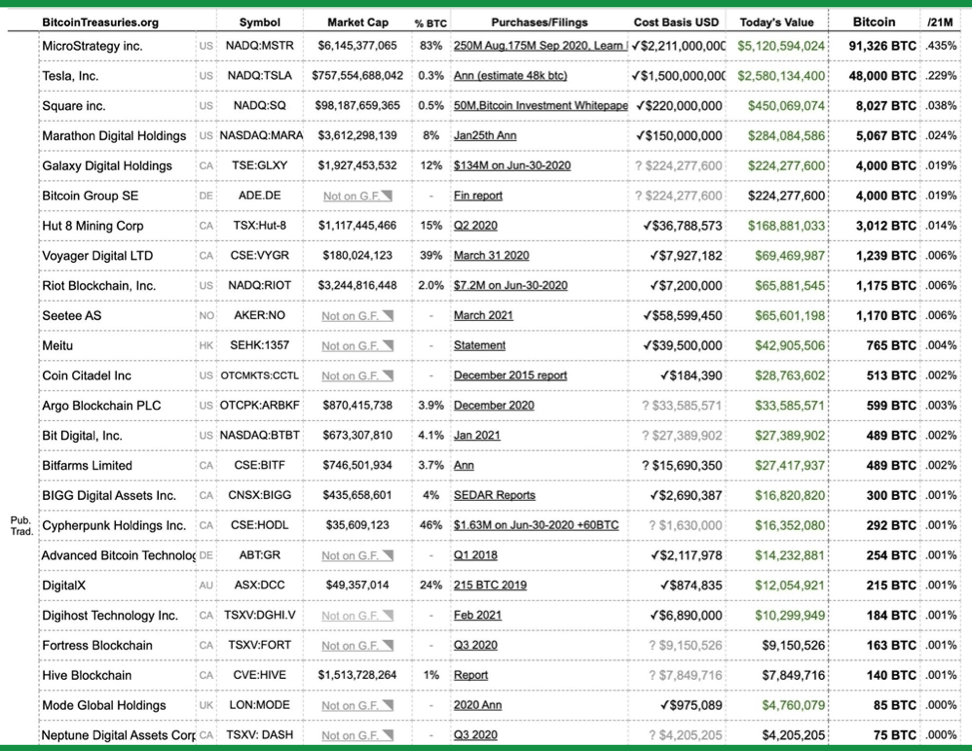Click Tesla's $757,554,688,042 market cap
Viewport: 972px width, 751px height.
(x=358, y=76)
